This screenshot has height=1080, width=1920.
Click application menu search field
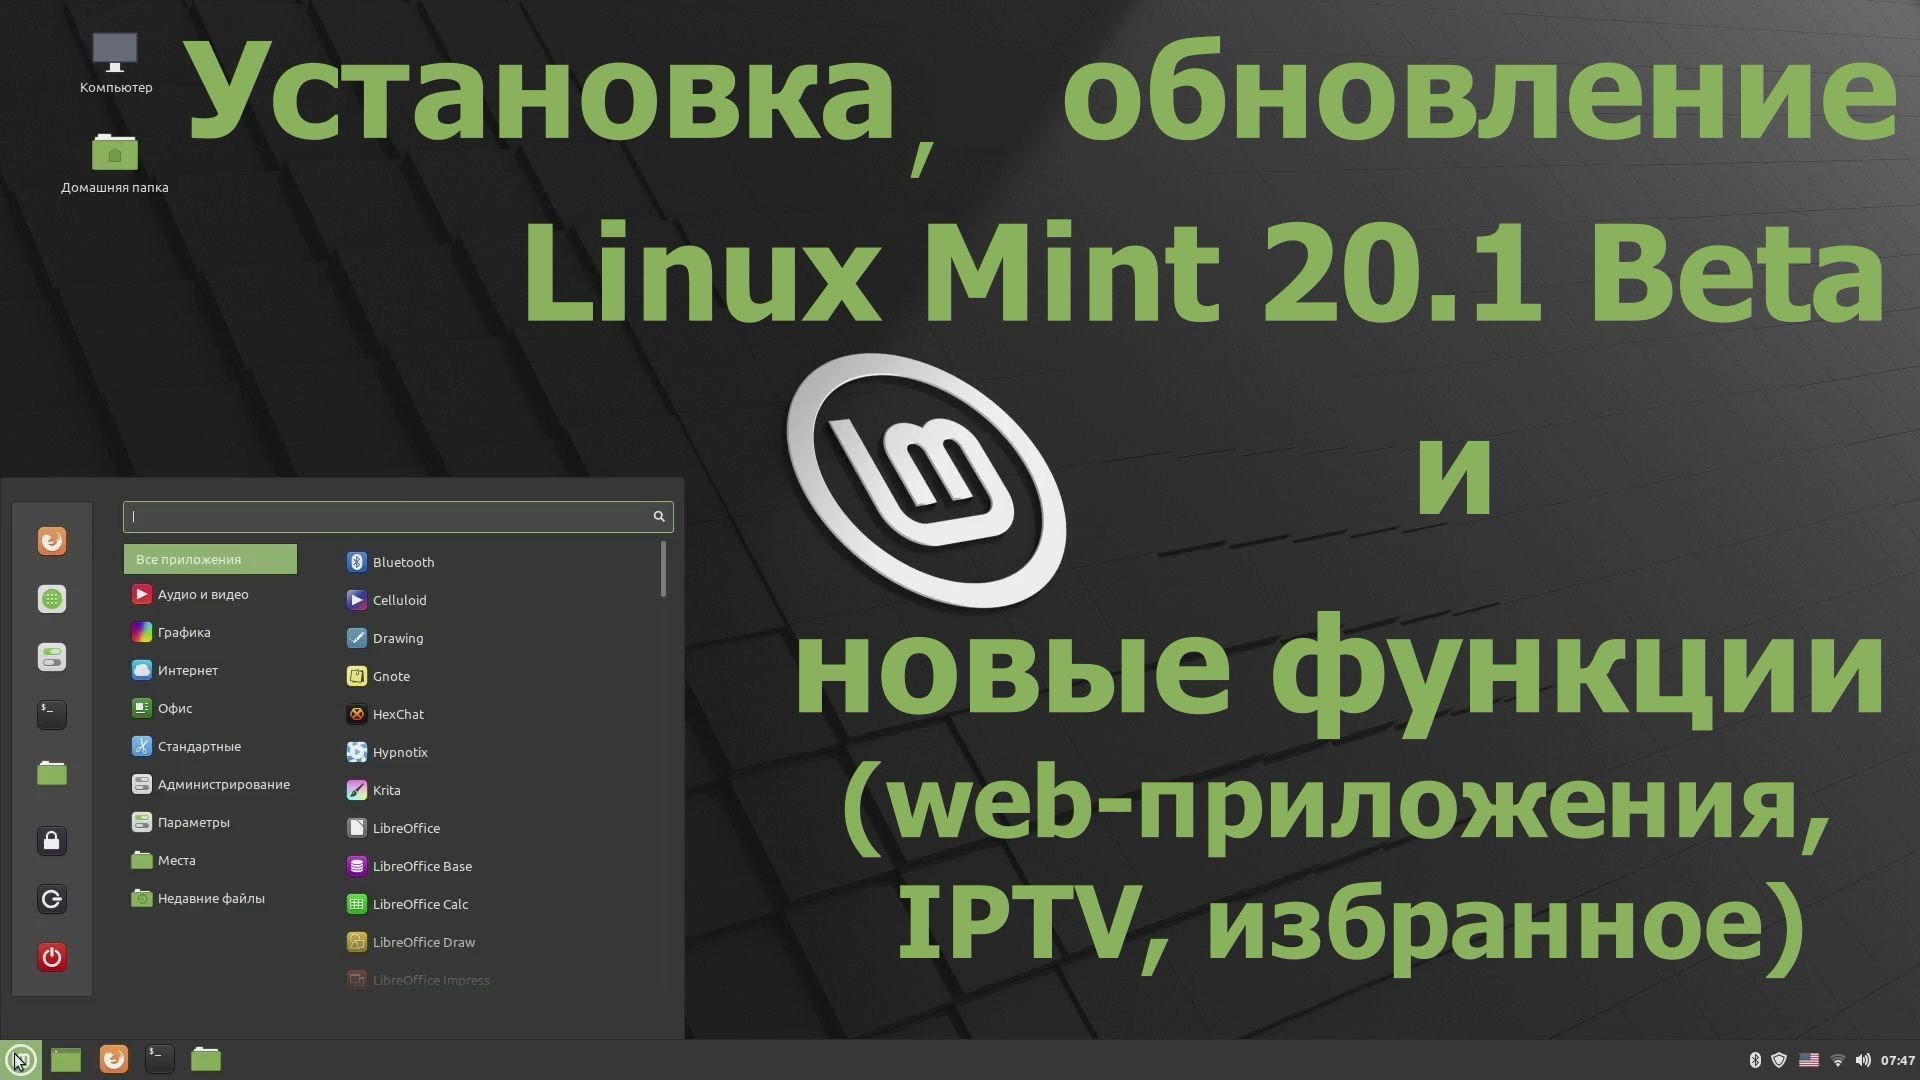pos(396,516)
